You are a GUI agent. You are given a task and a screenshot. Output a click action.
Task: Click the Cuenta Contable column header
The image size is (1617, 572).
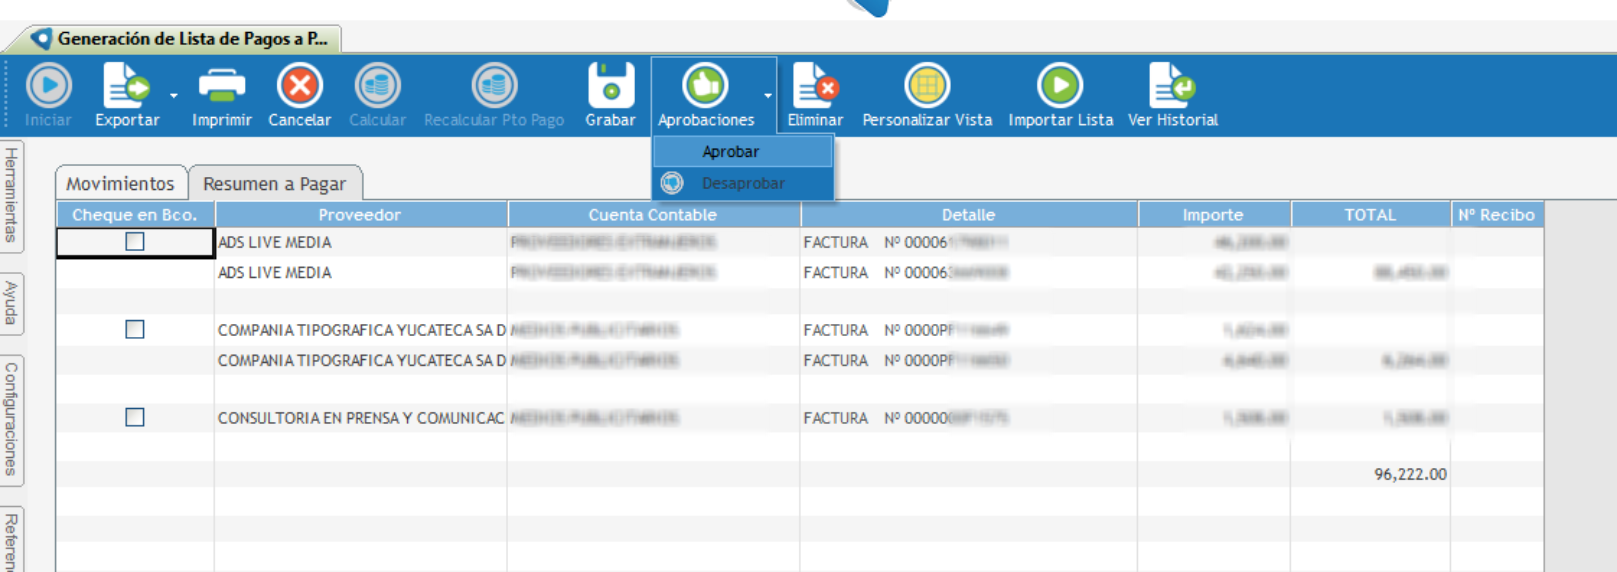point(653,215)
